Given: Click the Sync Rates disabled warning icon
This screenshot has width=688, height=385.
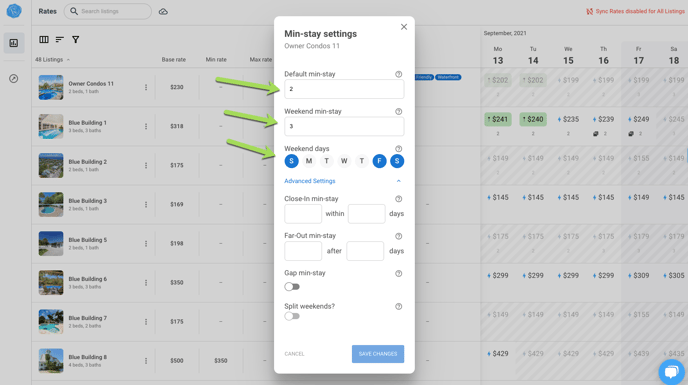Looking at the screenshot, I should tap(589, 11).
